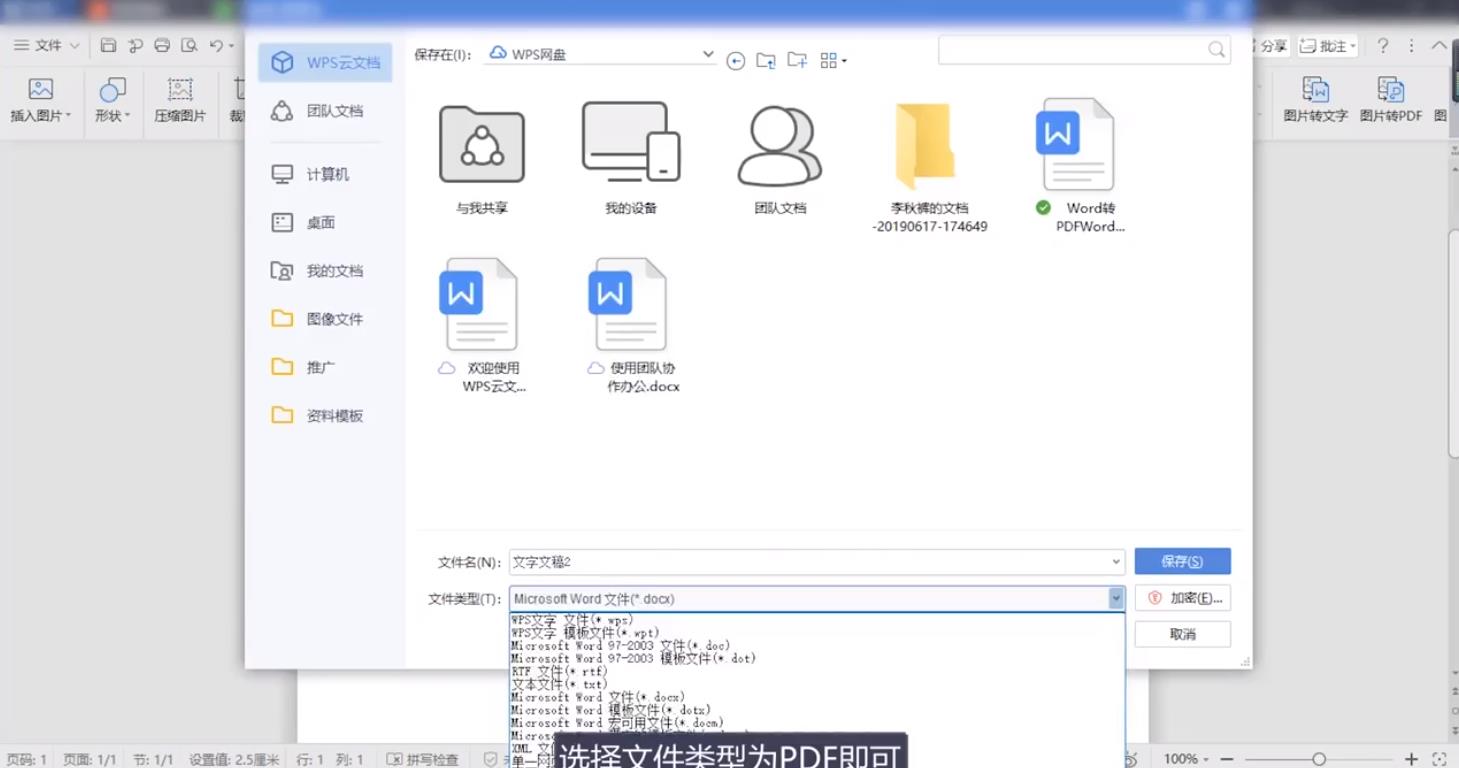Expand the file name history dropdown
The height and width of the screenshot is (768, 1459).
pyautogui.click(x=1116, y=562)
